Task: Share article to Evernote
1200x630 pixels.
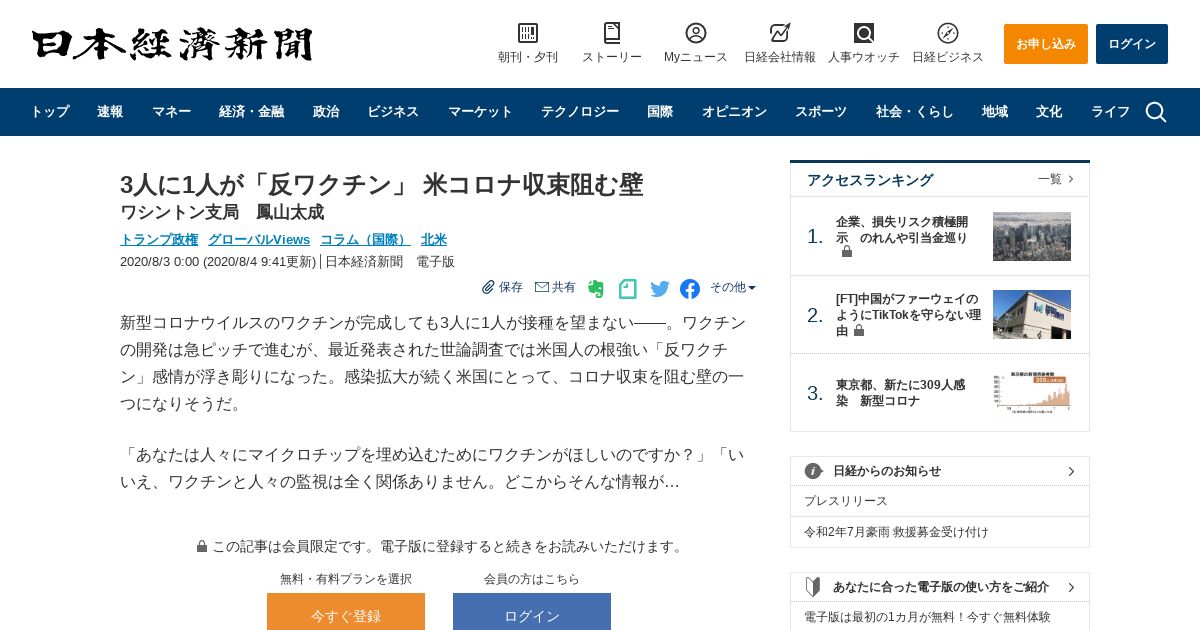Action: tap(596, 289)
